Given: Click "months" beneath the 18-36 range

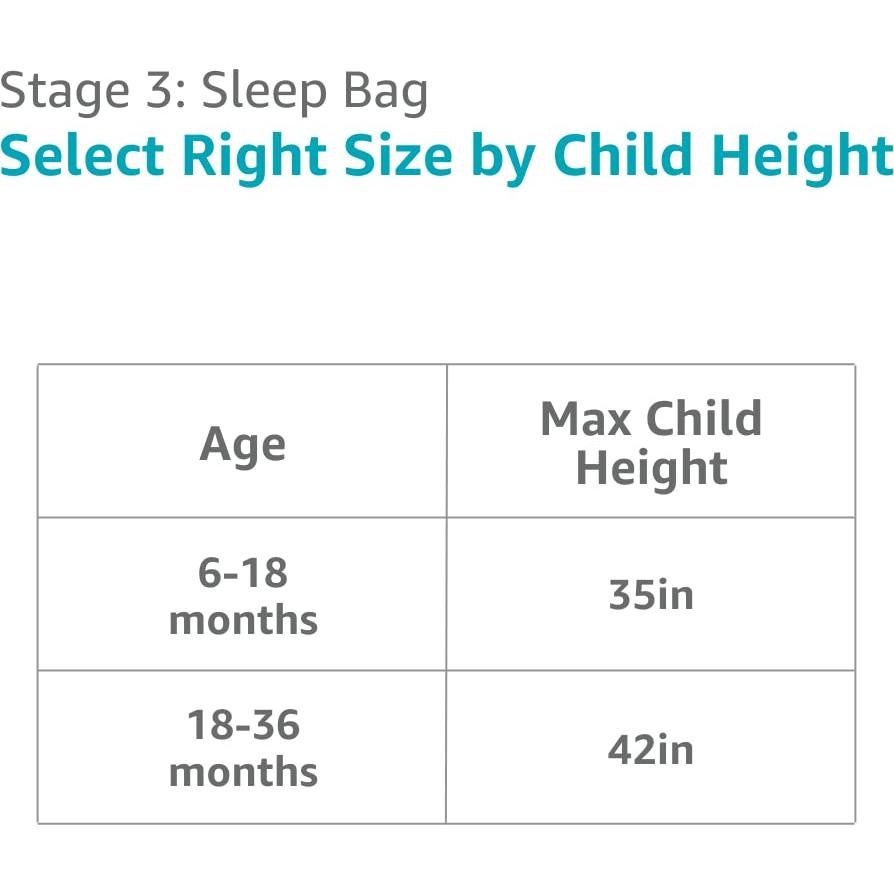Looking at the screenshot, I should point(243,772).
